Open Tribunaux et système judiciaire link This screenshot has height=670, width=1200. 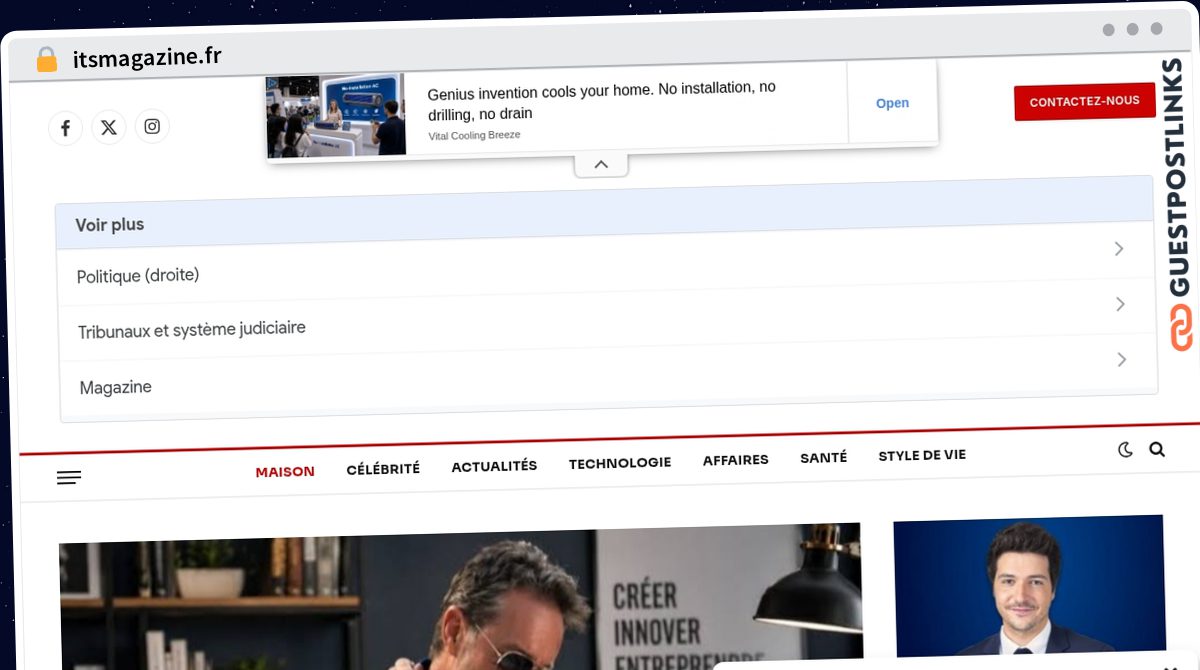click(192, 329)
